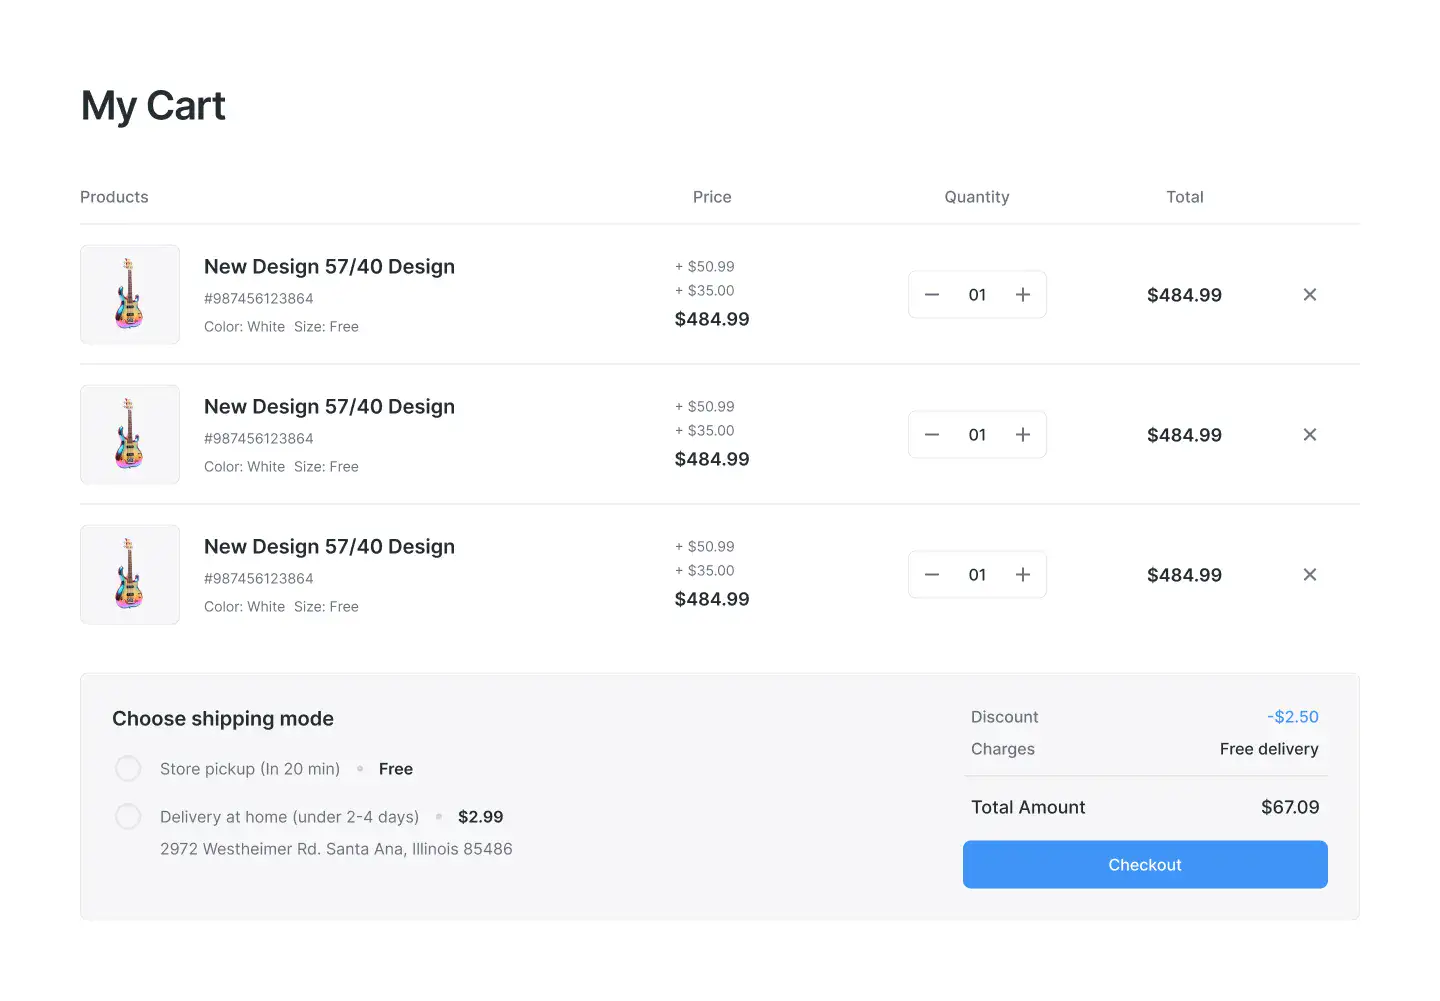
Task: Increase quantity of the first cart product
Action: [1023, 295]
